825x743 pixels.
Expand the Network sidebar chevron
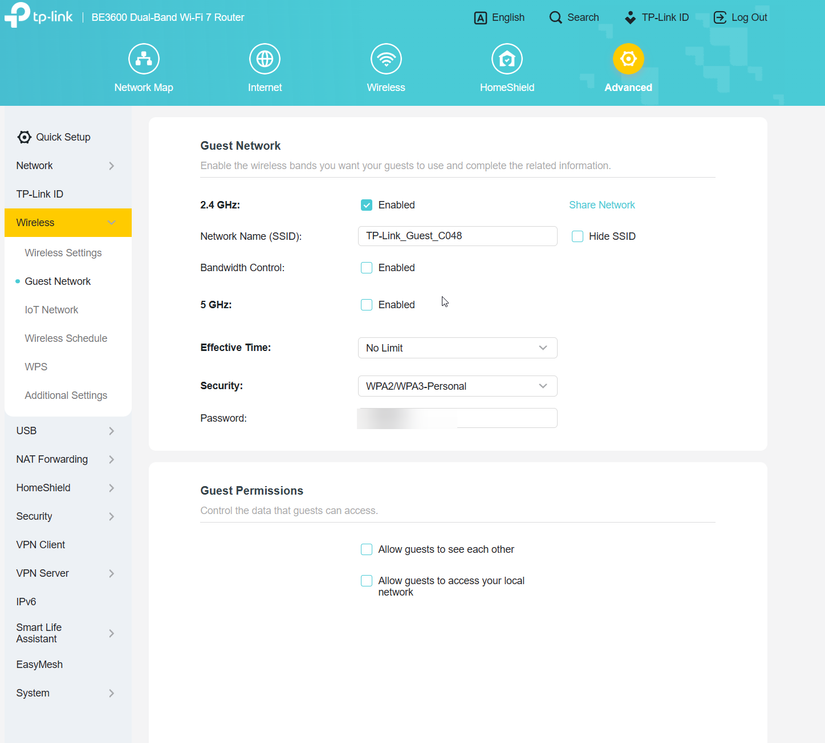pyautogui.click(x=112, y=166)
